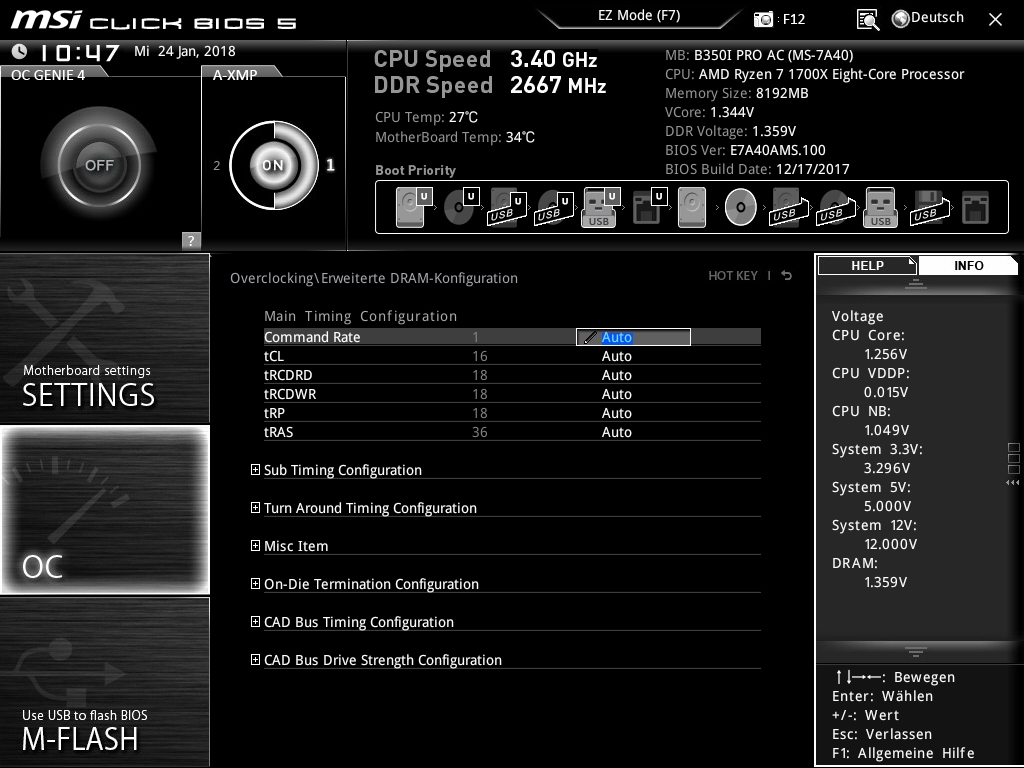Click the info panel lower scroll grip
Image resolution: width=1024 pixels, height=768 pixels.
[916, 652]
